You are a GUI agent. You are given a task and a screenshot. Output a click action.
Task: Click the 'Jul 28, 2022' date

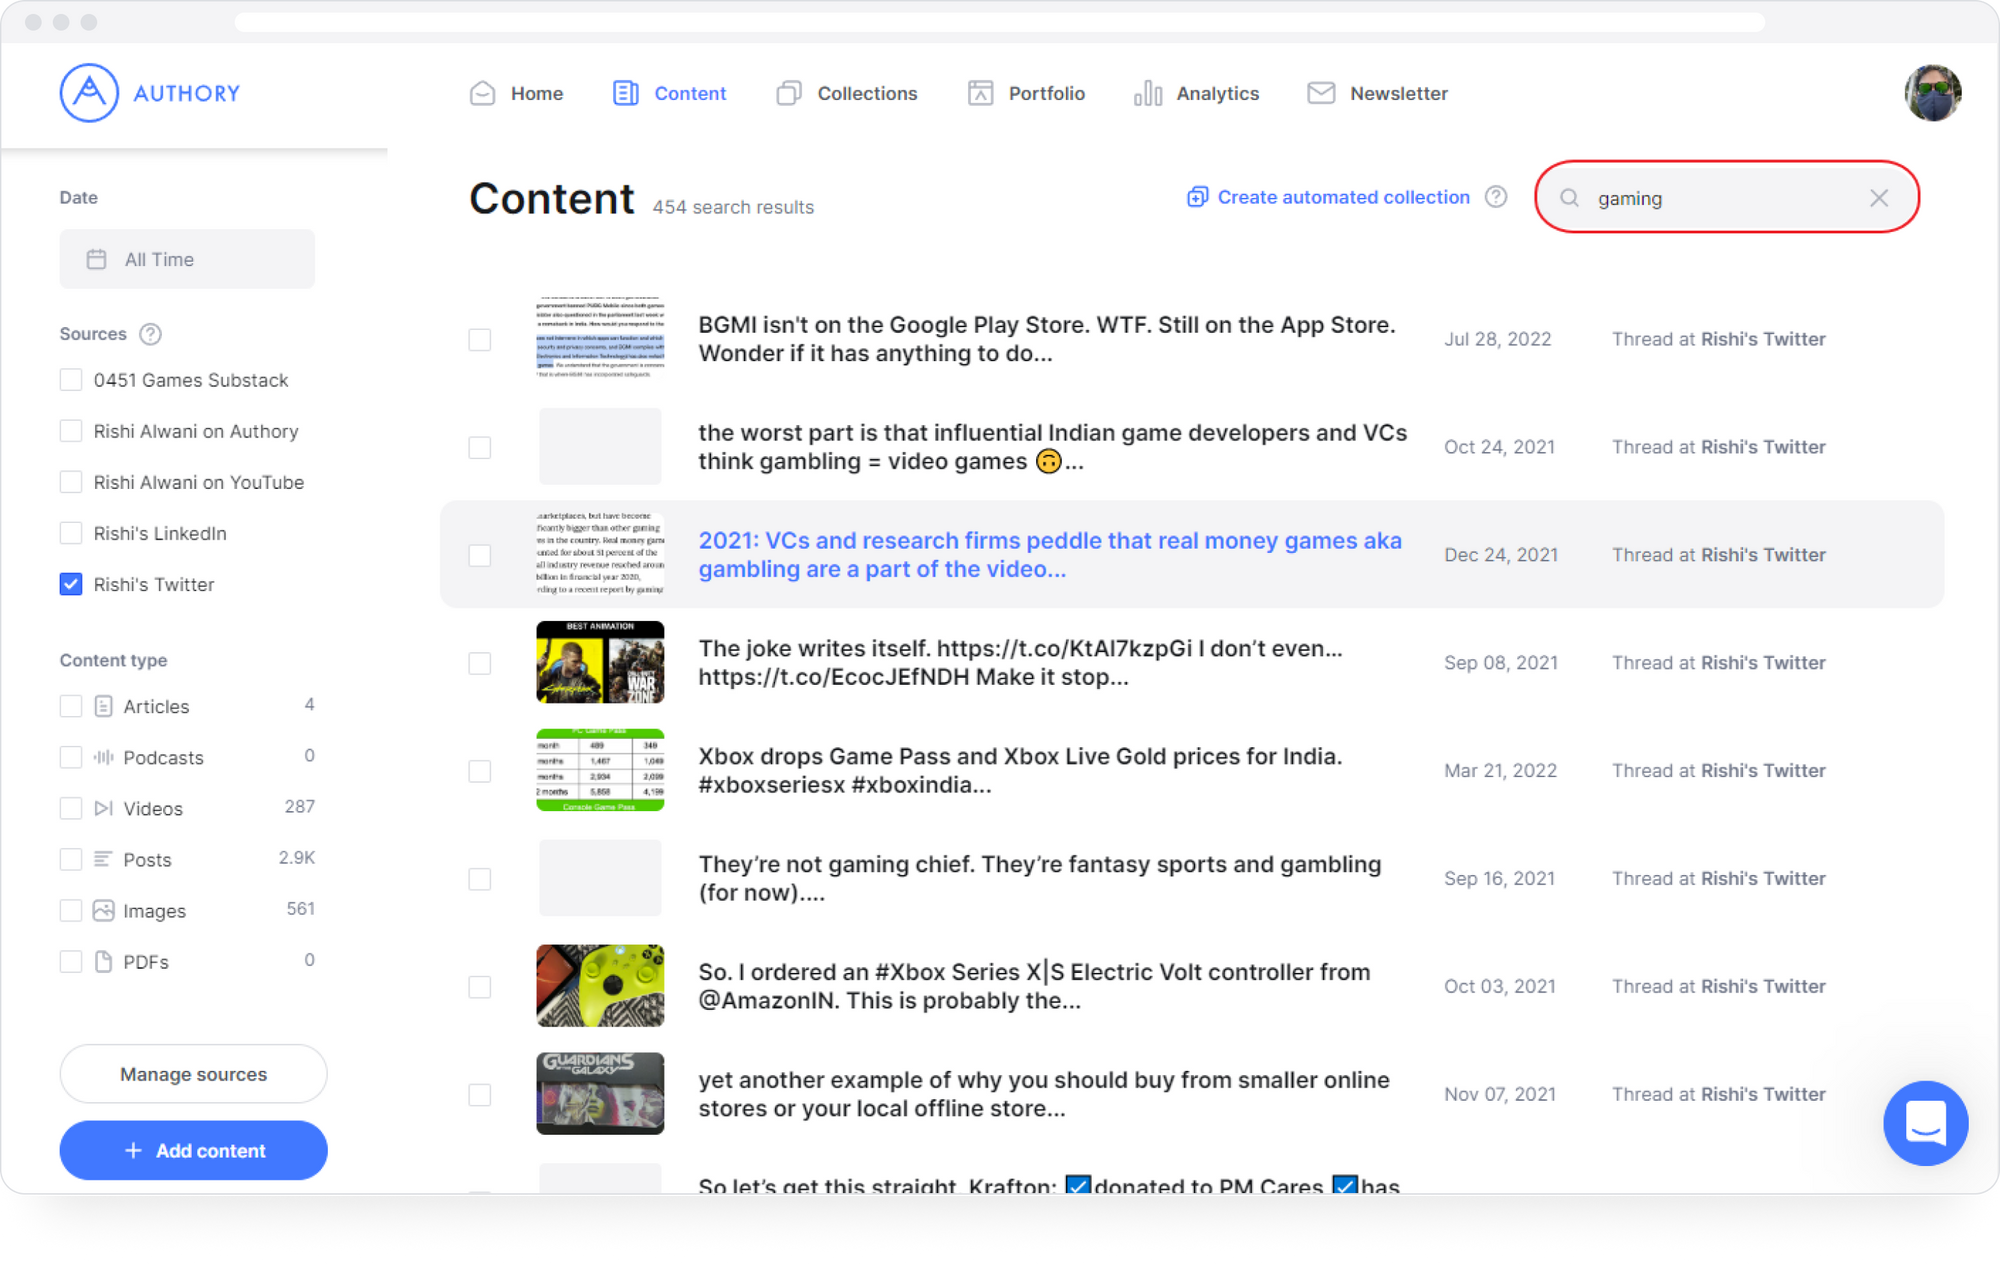(x=1497, y=339)
